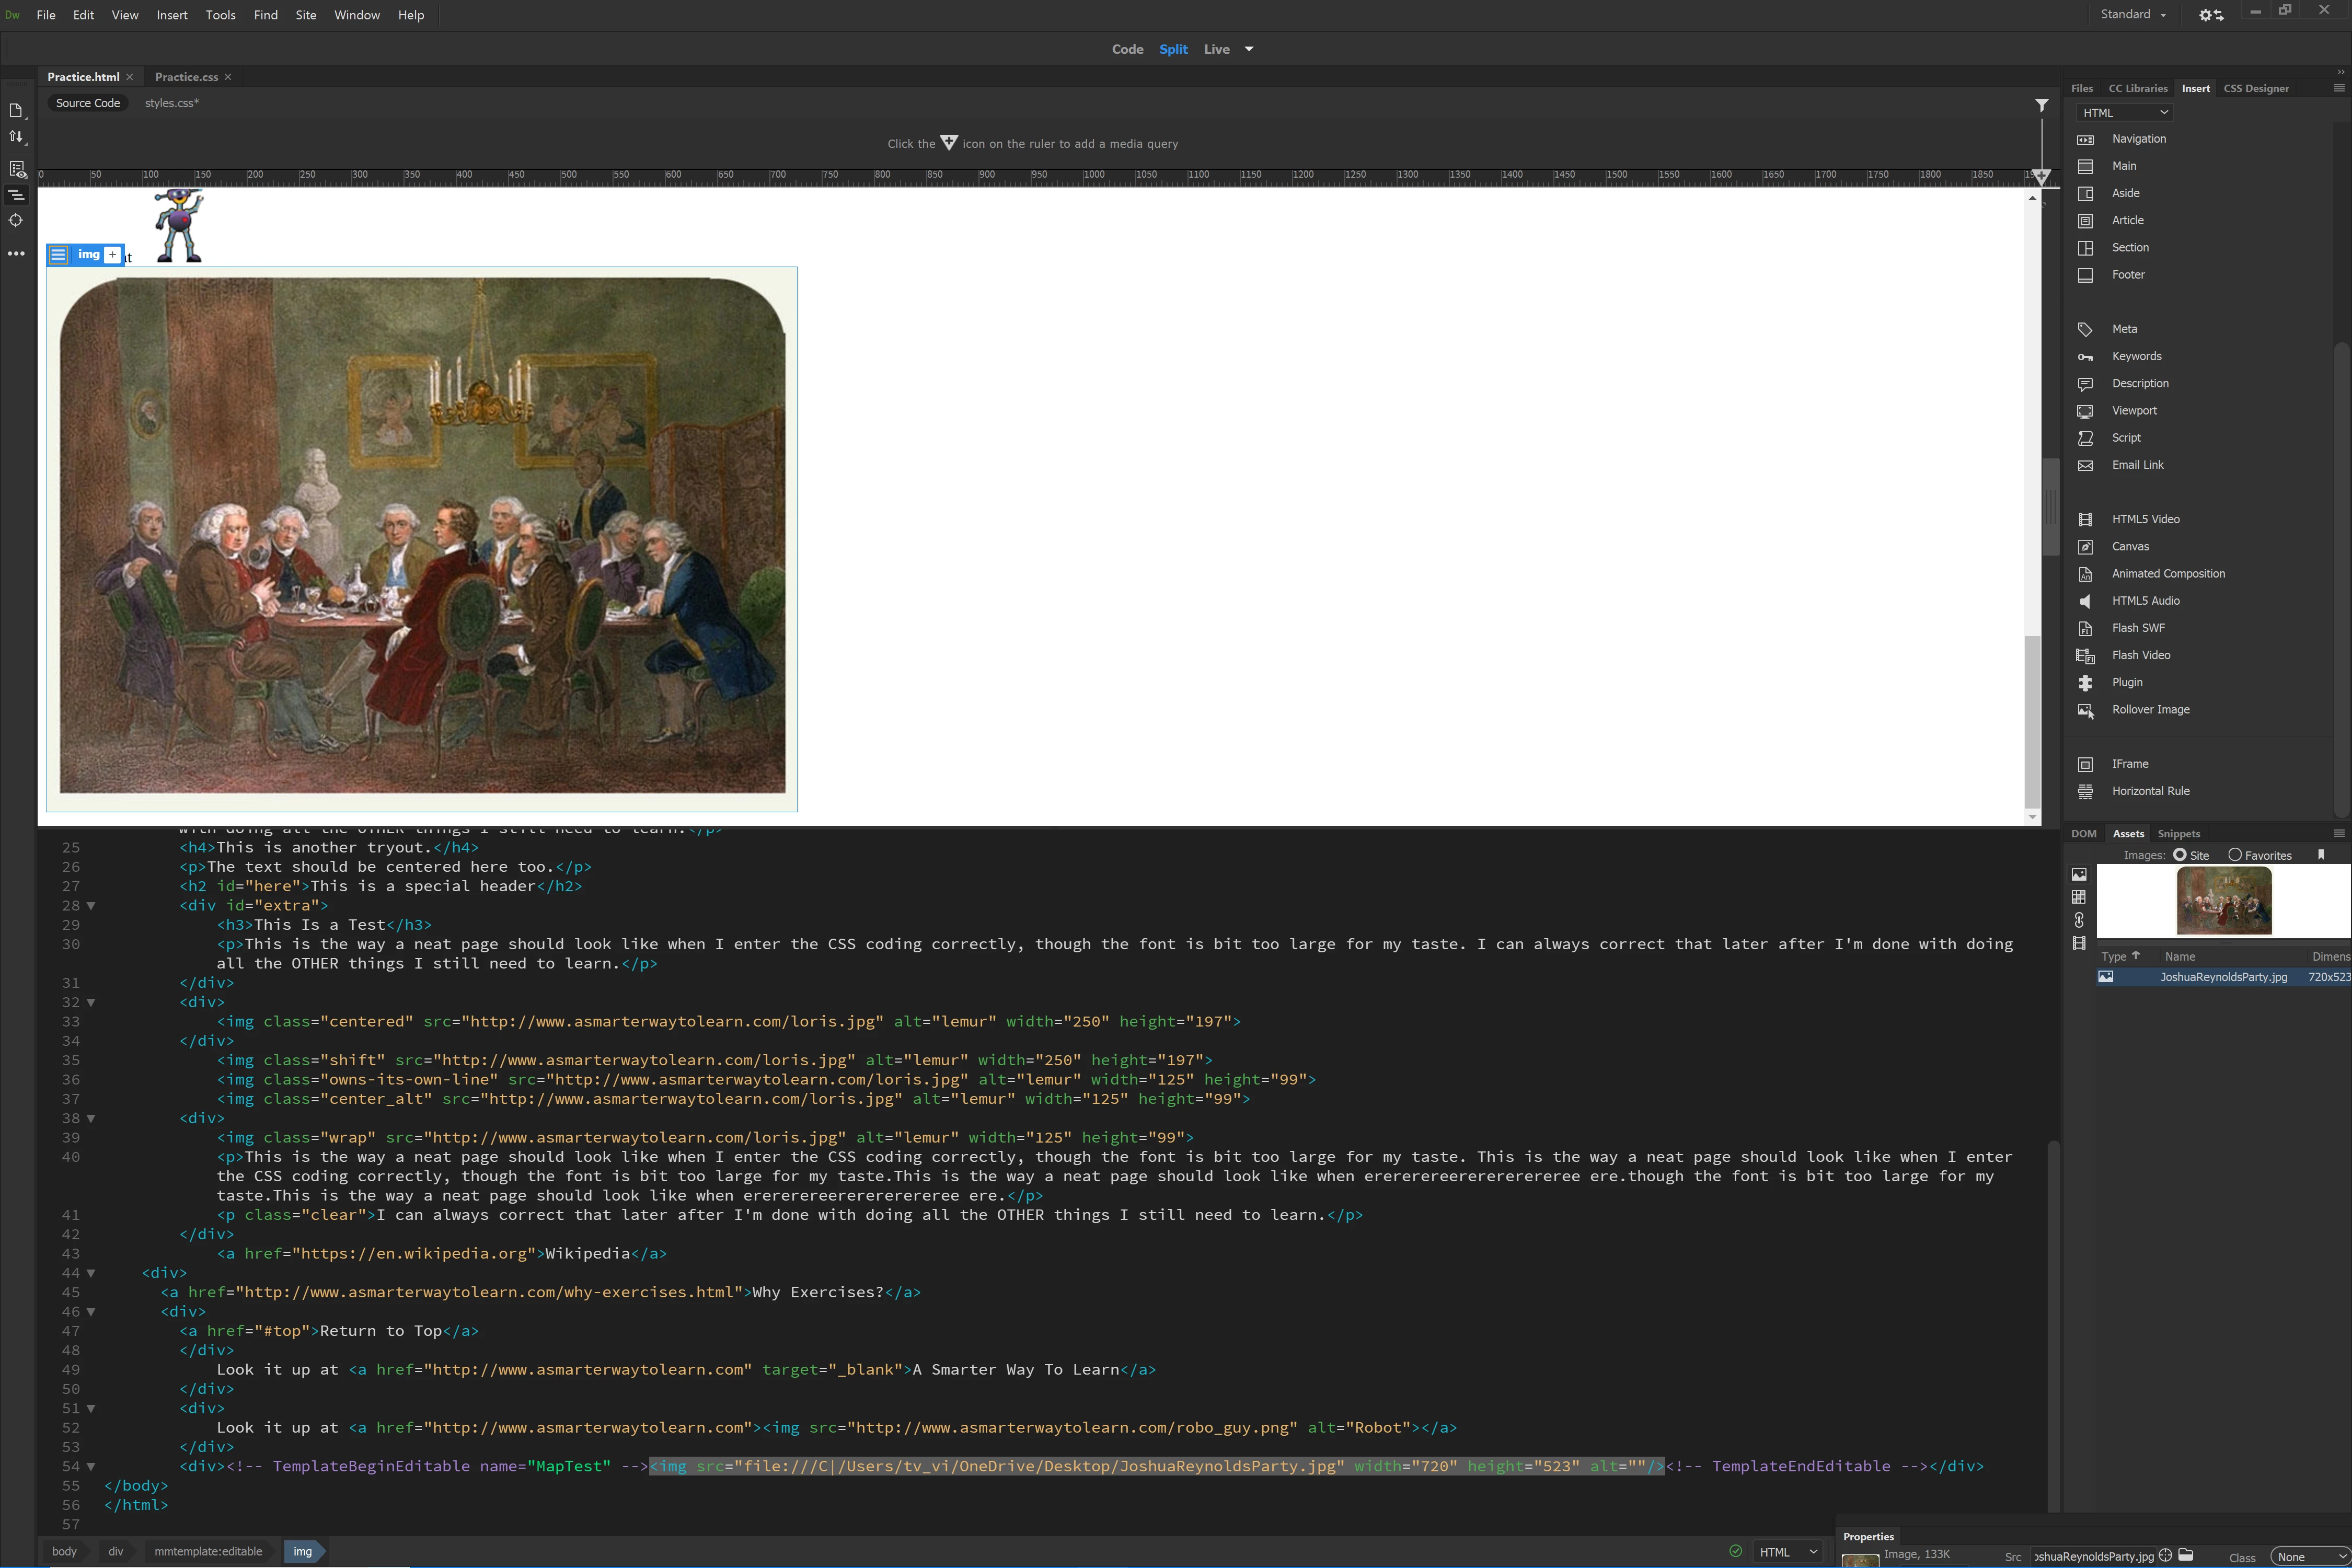Open the Open Documents file icon
The width and height of the screenshot is (2352, 1568).
[16, 110]
